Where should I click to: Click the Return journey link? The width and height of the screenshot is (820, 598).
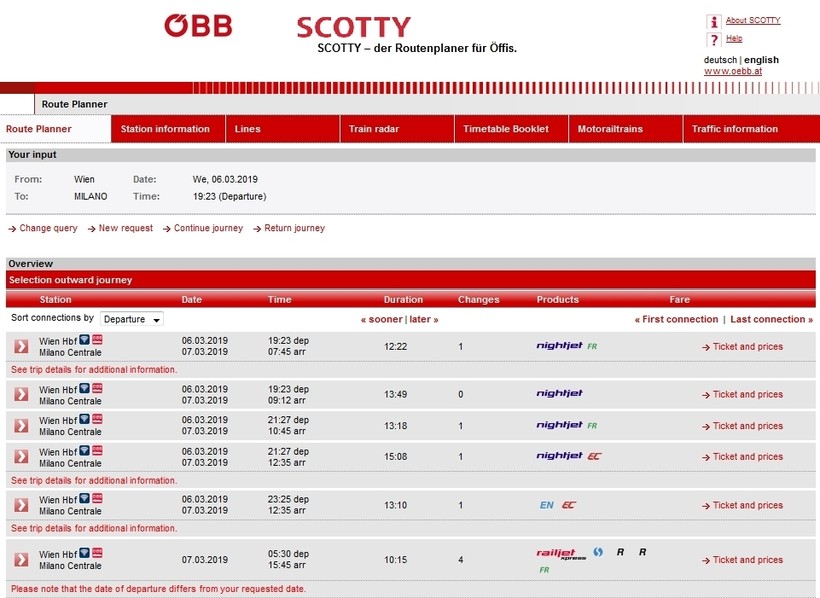(294, 228)
